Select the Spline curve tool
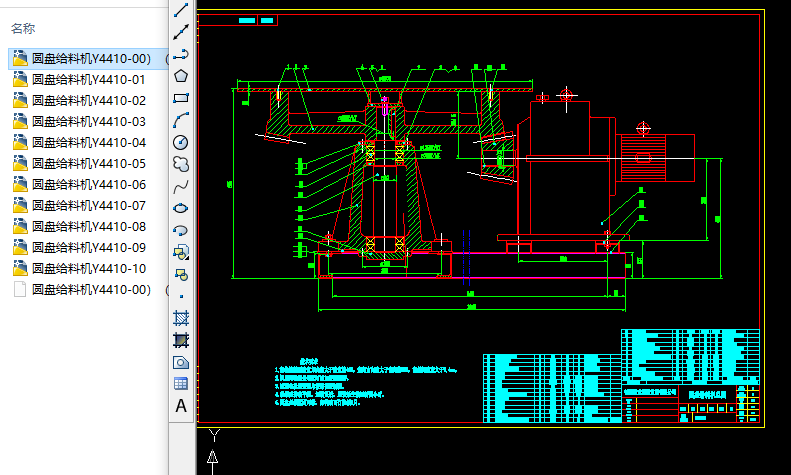 pyautogui.click(x=181, y=186)
